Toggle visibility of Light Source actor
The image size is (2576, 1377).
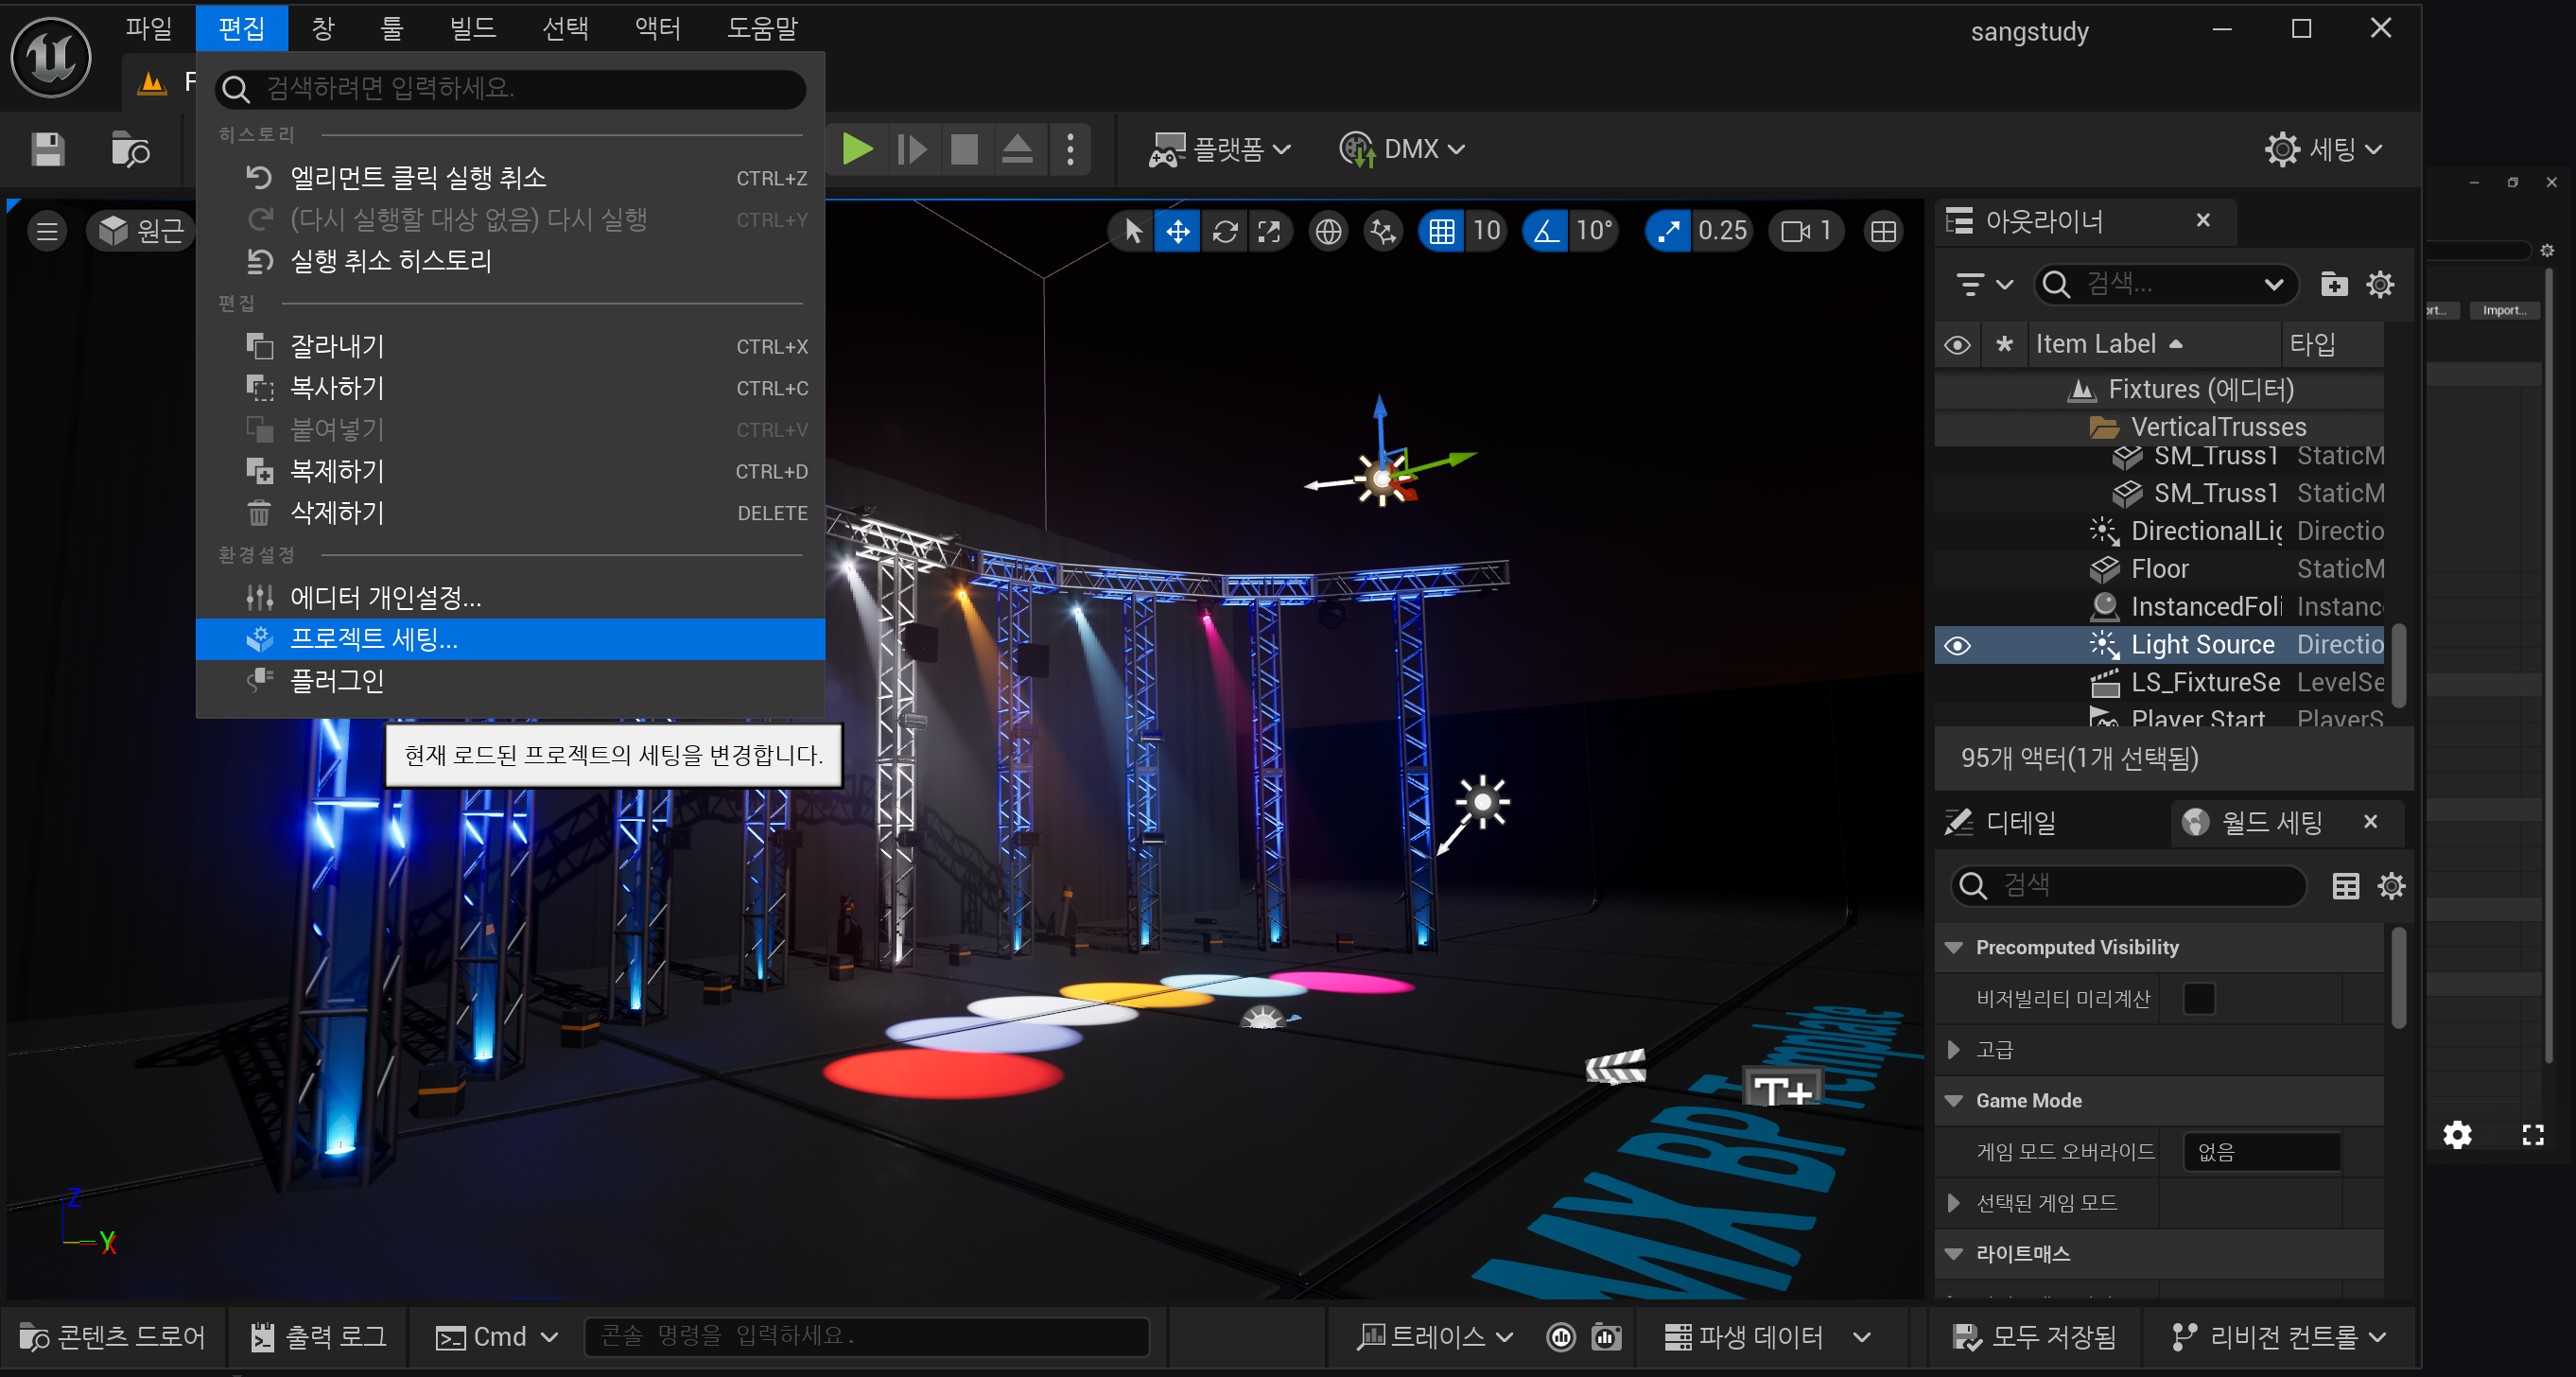1957,646
